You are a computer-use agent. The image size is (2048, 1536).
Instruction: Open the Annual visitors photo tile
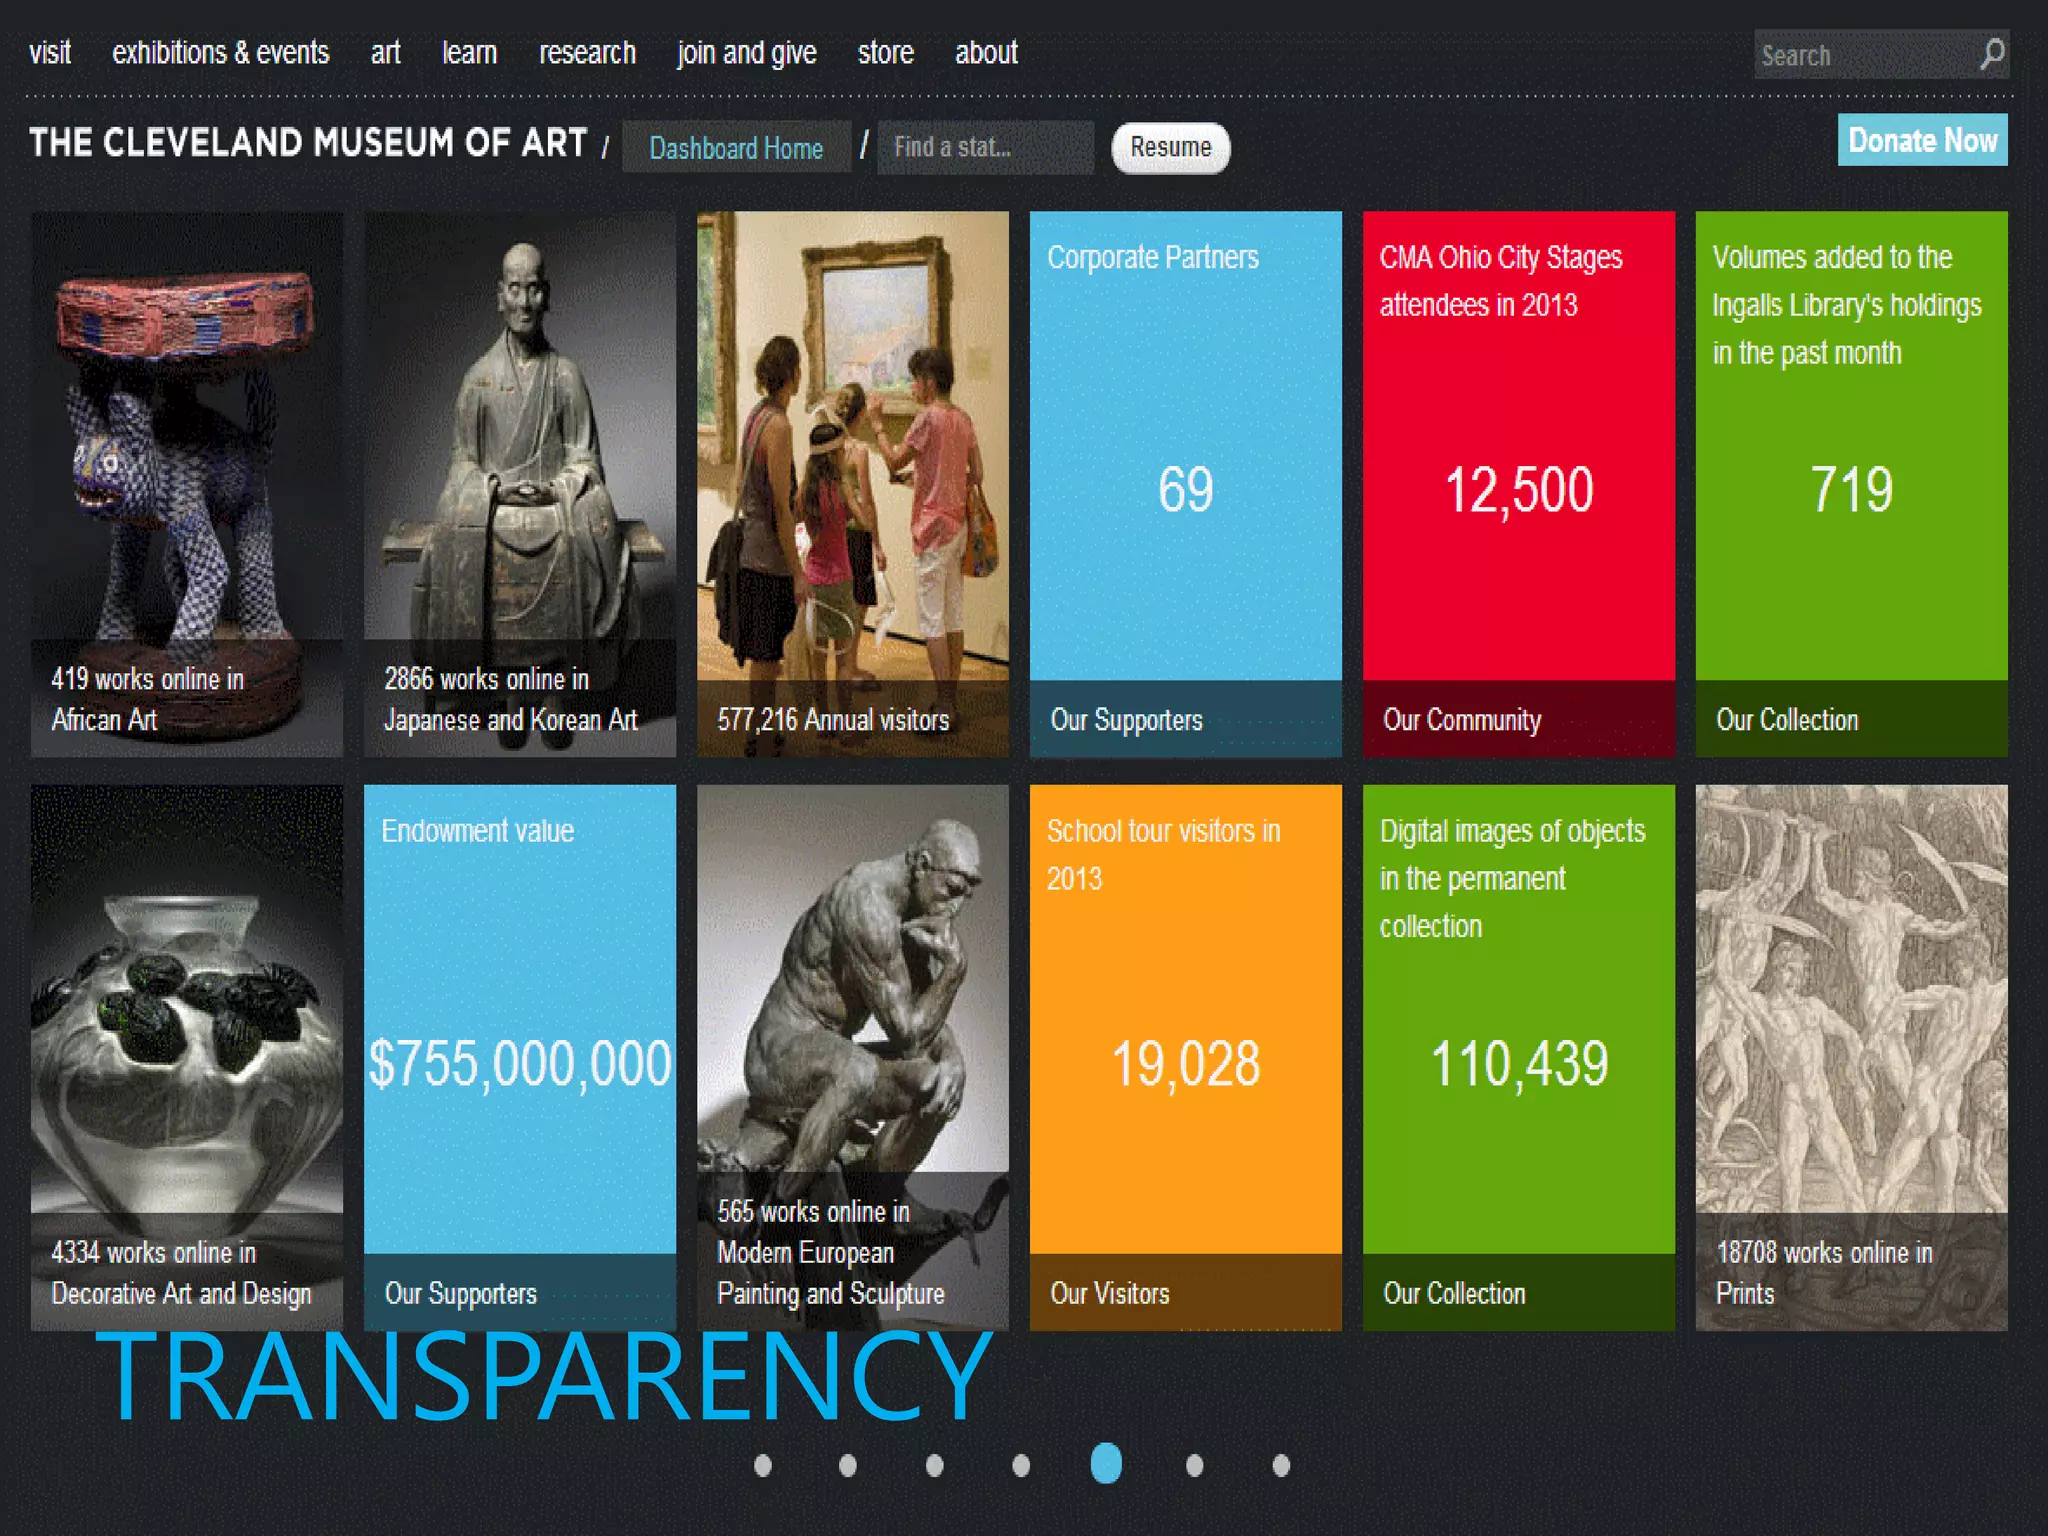coord(853,484)
